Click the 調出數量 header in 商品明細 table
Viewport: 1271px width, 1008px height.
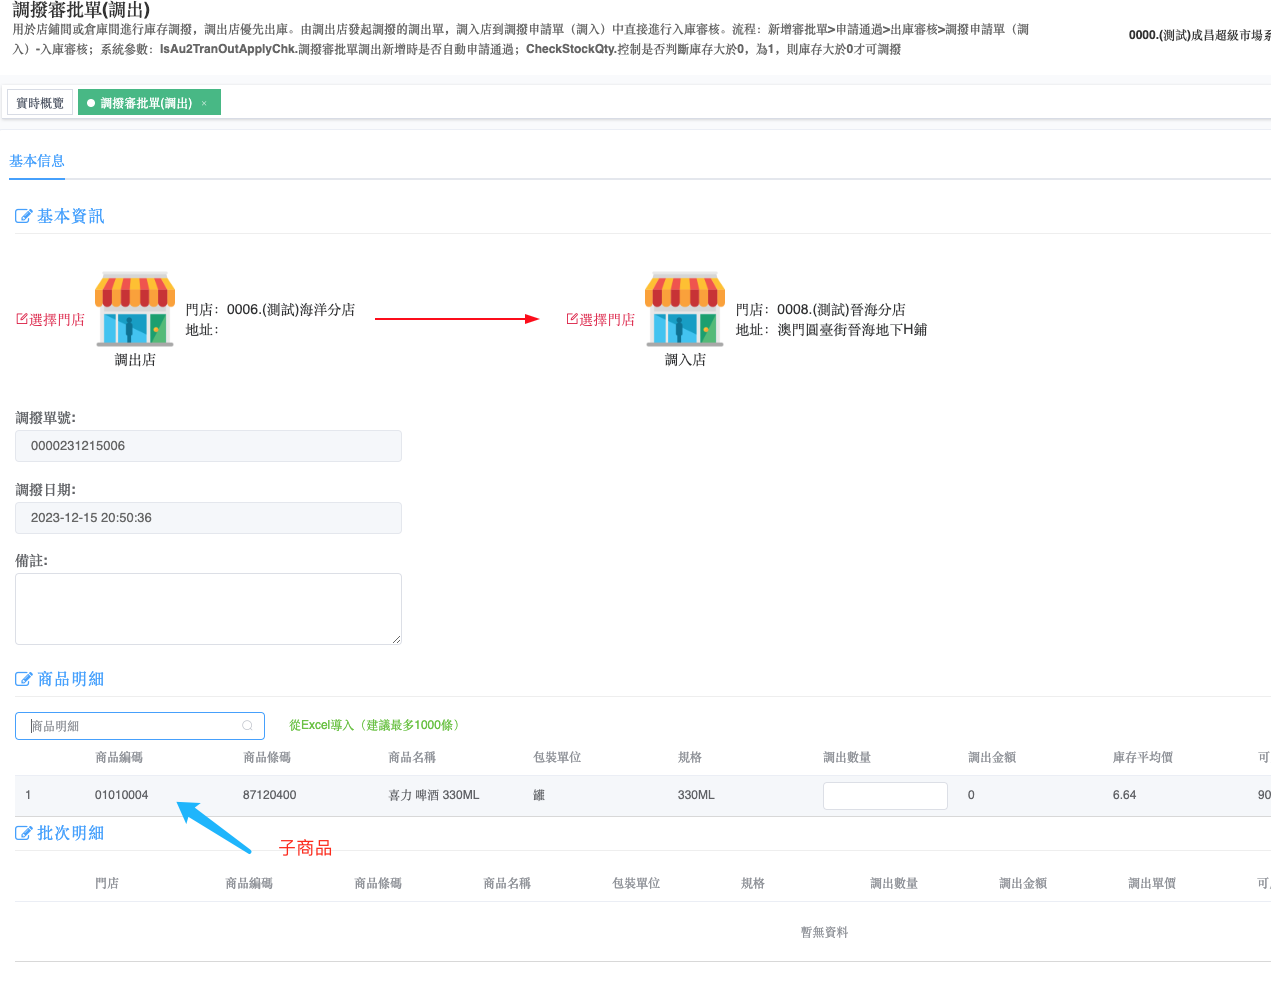847,757
